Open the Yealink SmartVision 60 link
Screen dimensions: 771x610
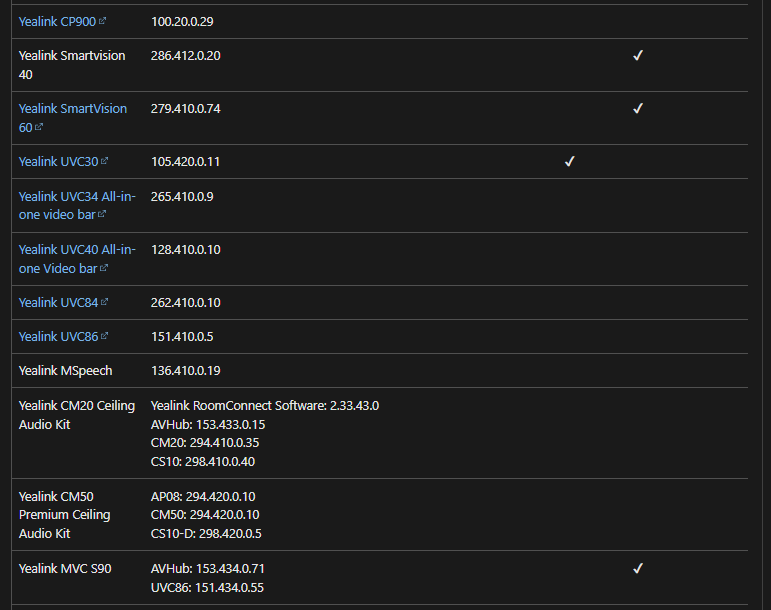pos(72,118)
